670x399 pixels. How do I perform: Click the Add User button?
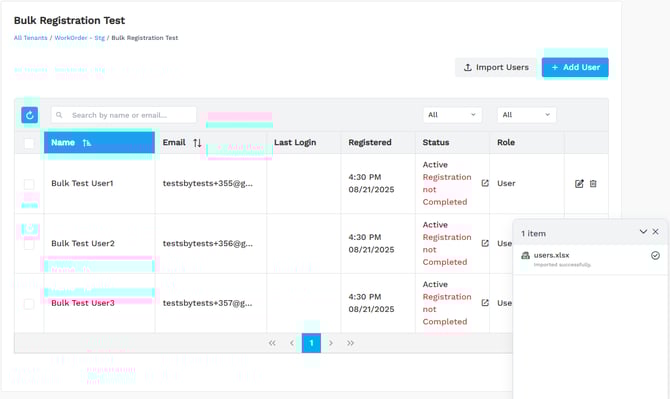(575, 67)
